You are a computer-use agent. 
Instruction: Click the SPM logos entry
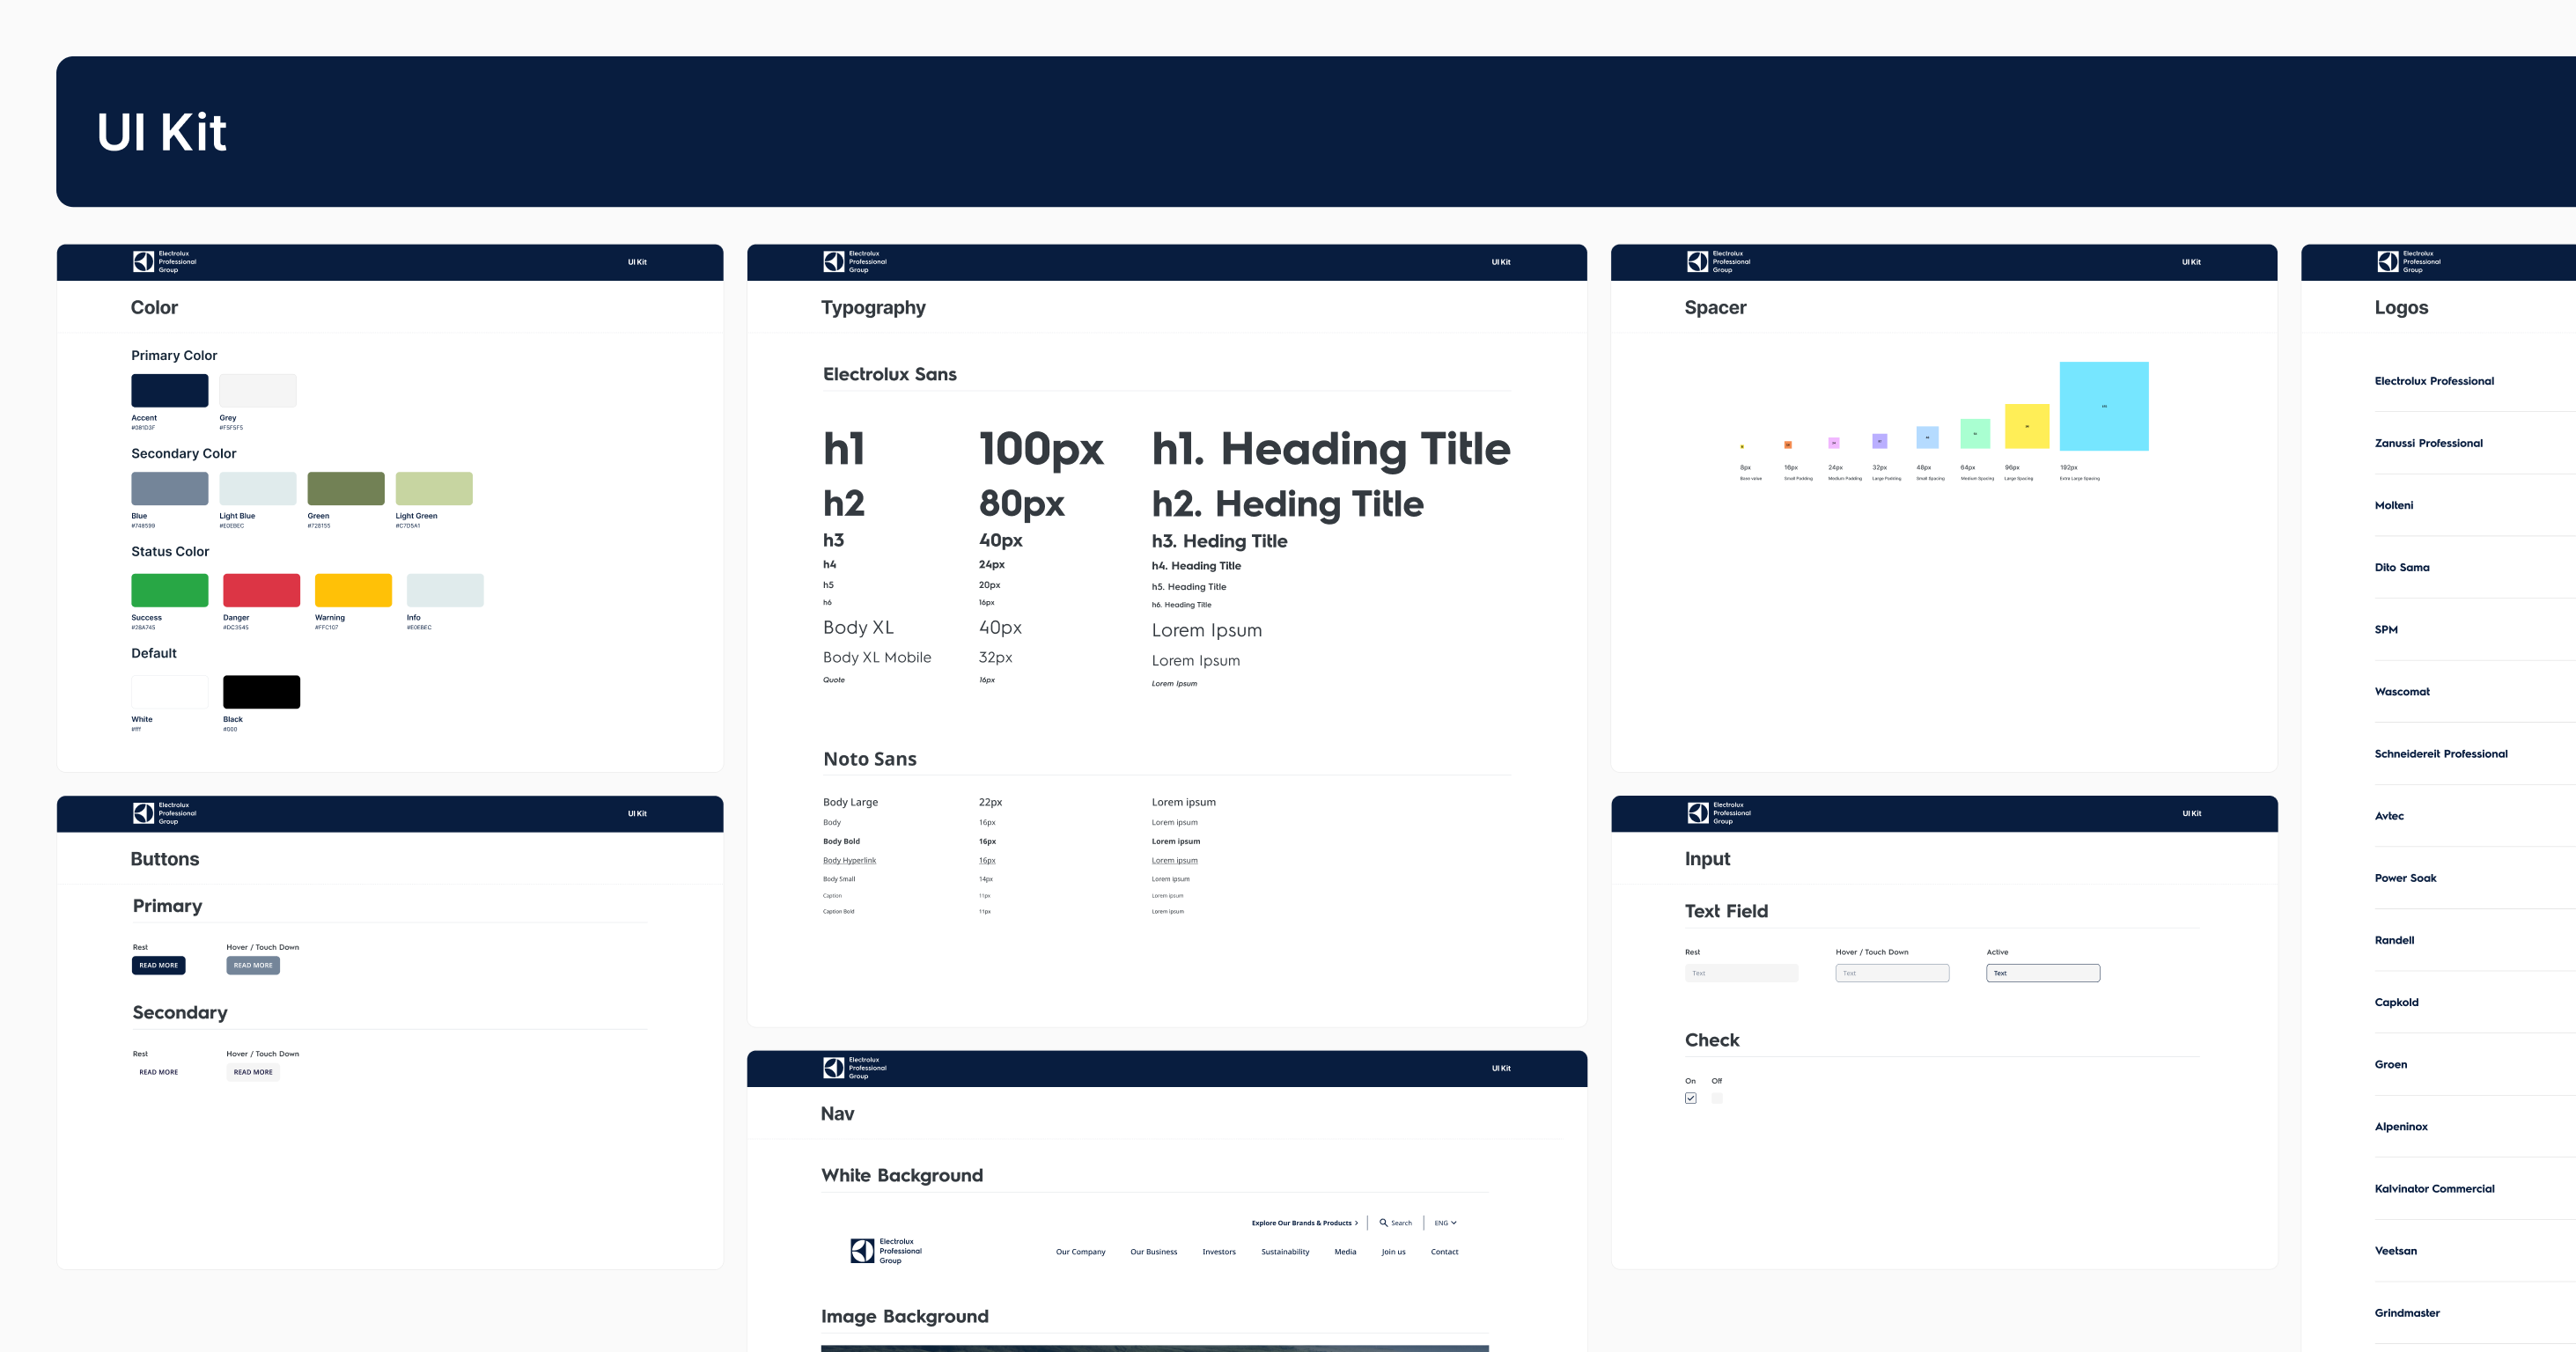[x=2386, y=629]
